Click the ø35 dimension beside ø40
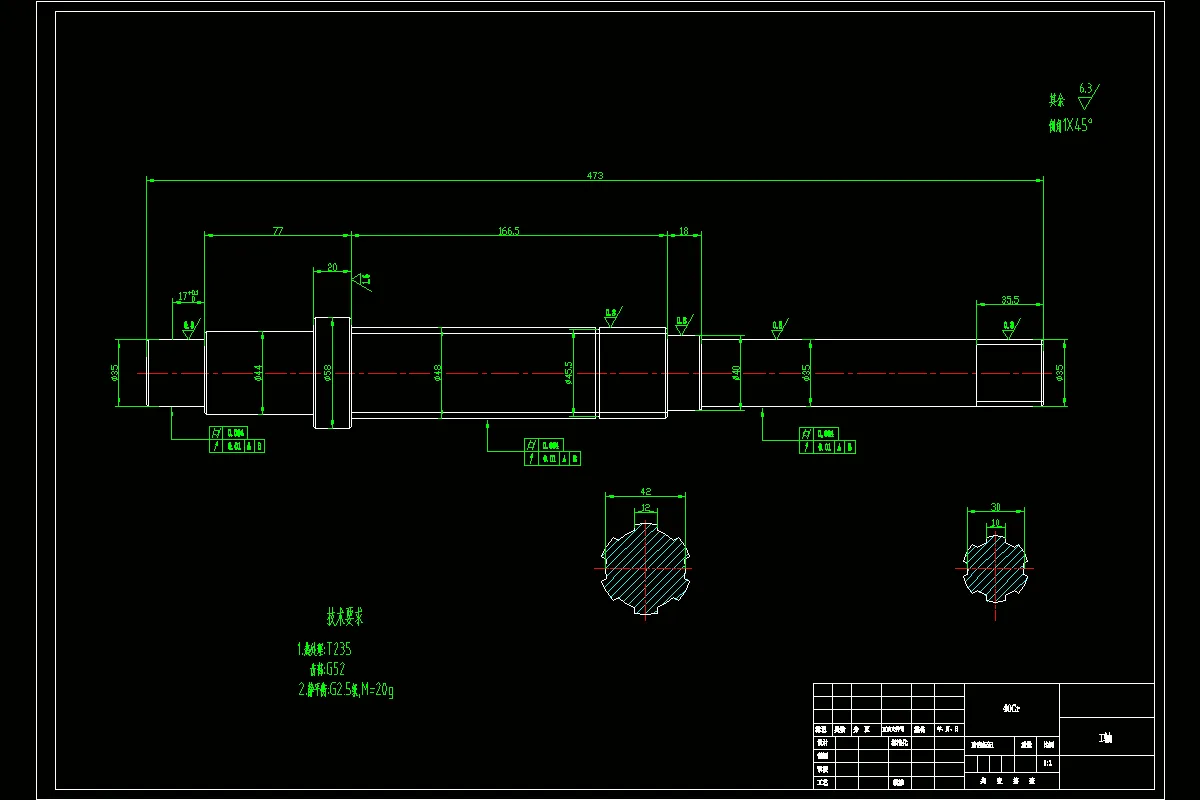1200x800 pixels. pos(806,373)
